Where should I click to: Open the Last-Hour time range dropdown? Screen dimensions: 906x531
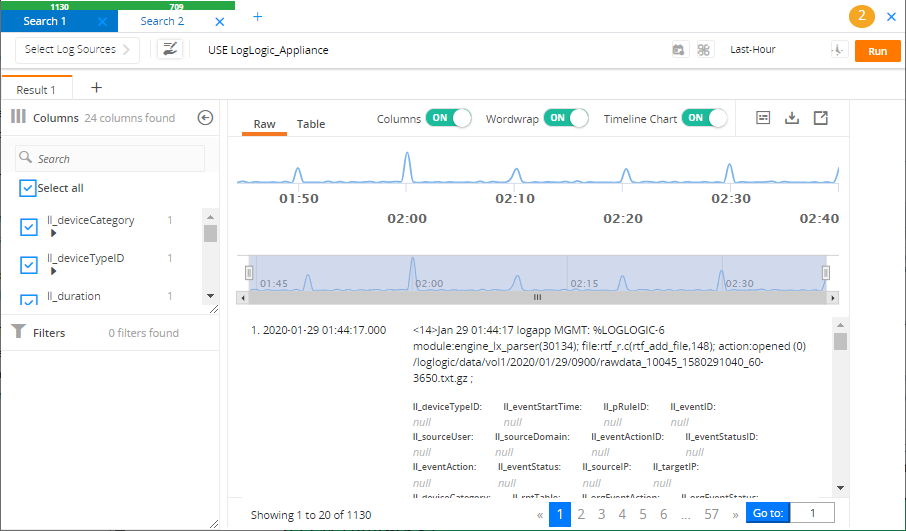(x=752, y=50)
